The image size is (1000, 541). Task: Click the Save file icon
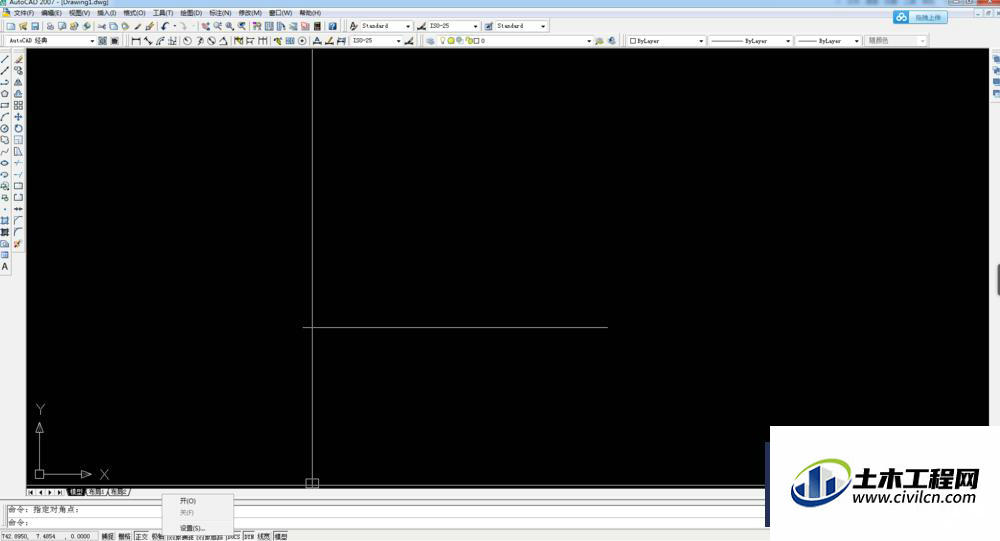point(35,26)
